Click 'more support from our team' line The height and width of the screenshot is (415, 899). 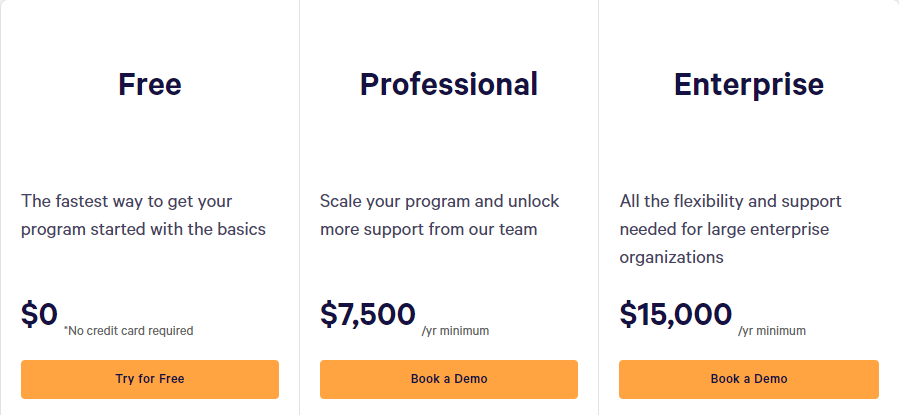tap(428, 229)
